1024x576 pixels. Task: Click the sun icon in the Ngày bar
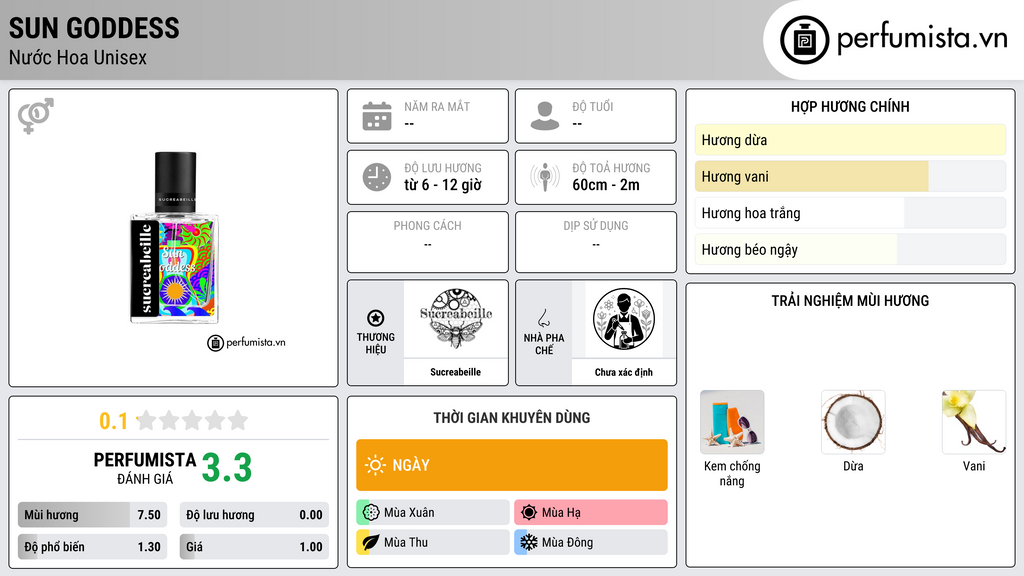tap(376, 465)
